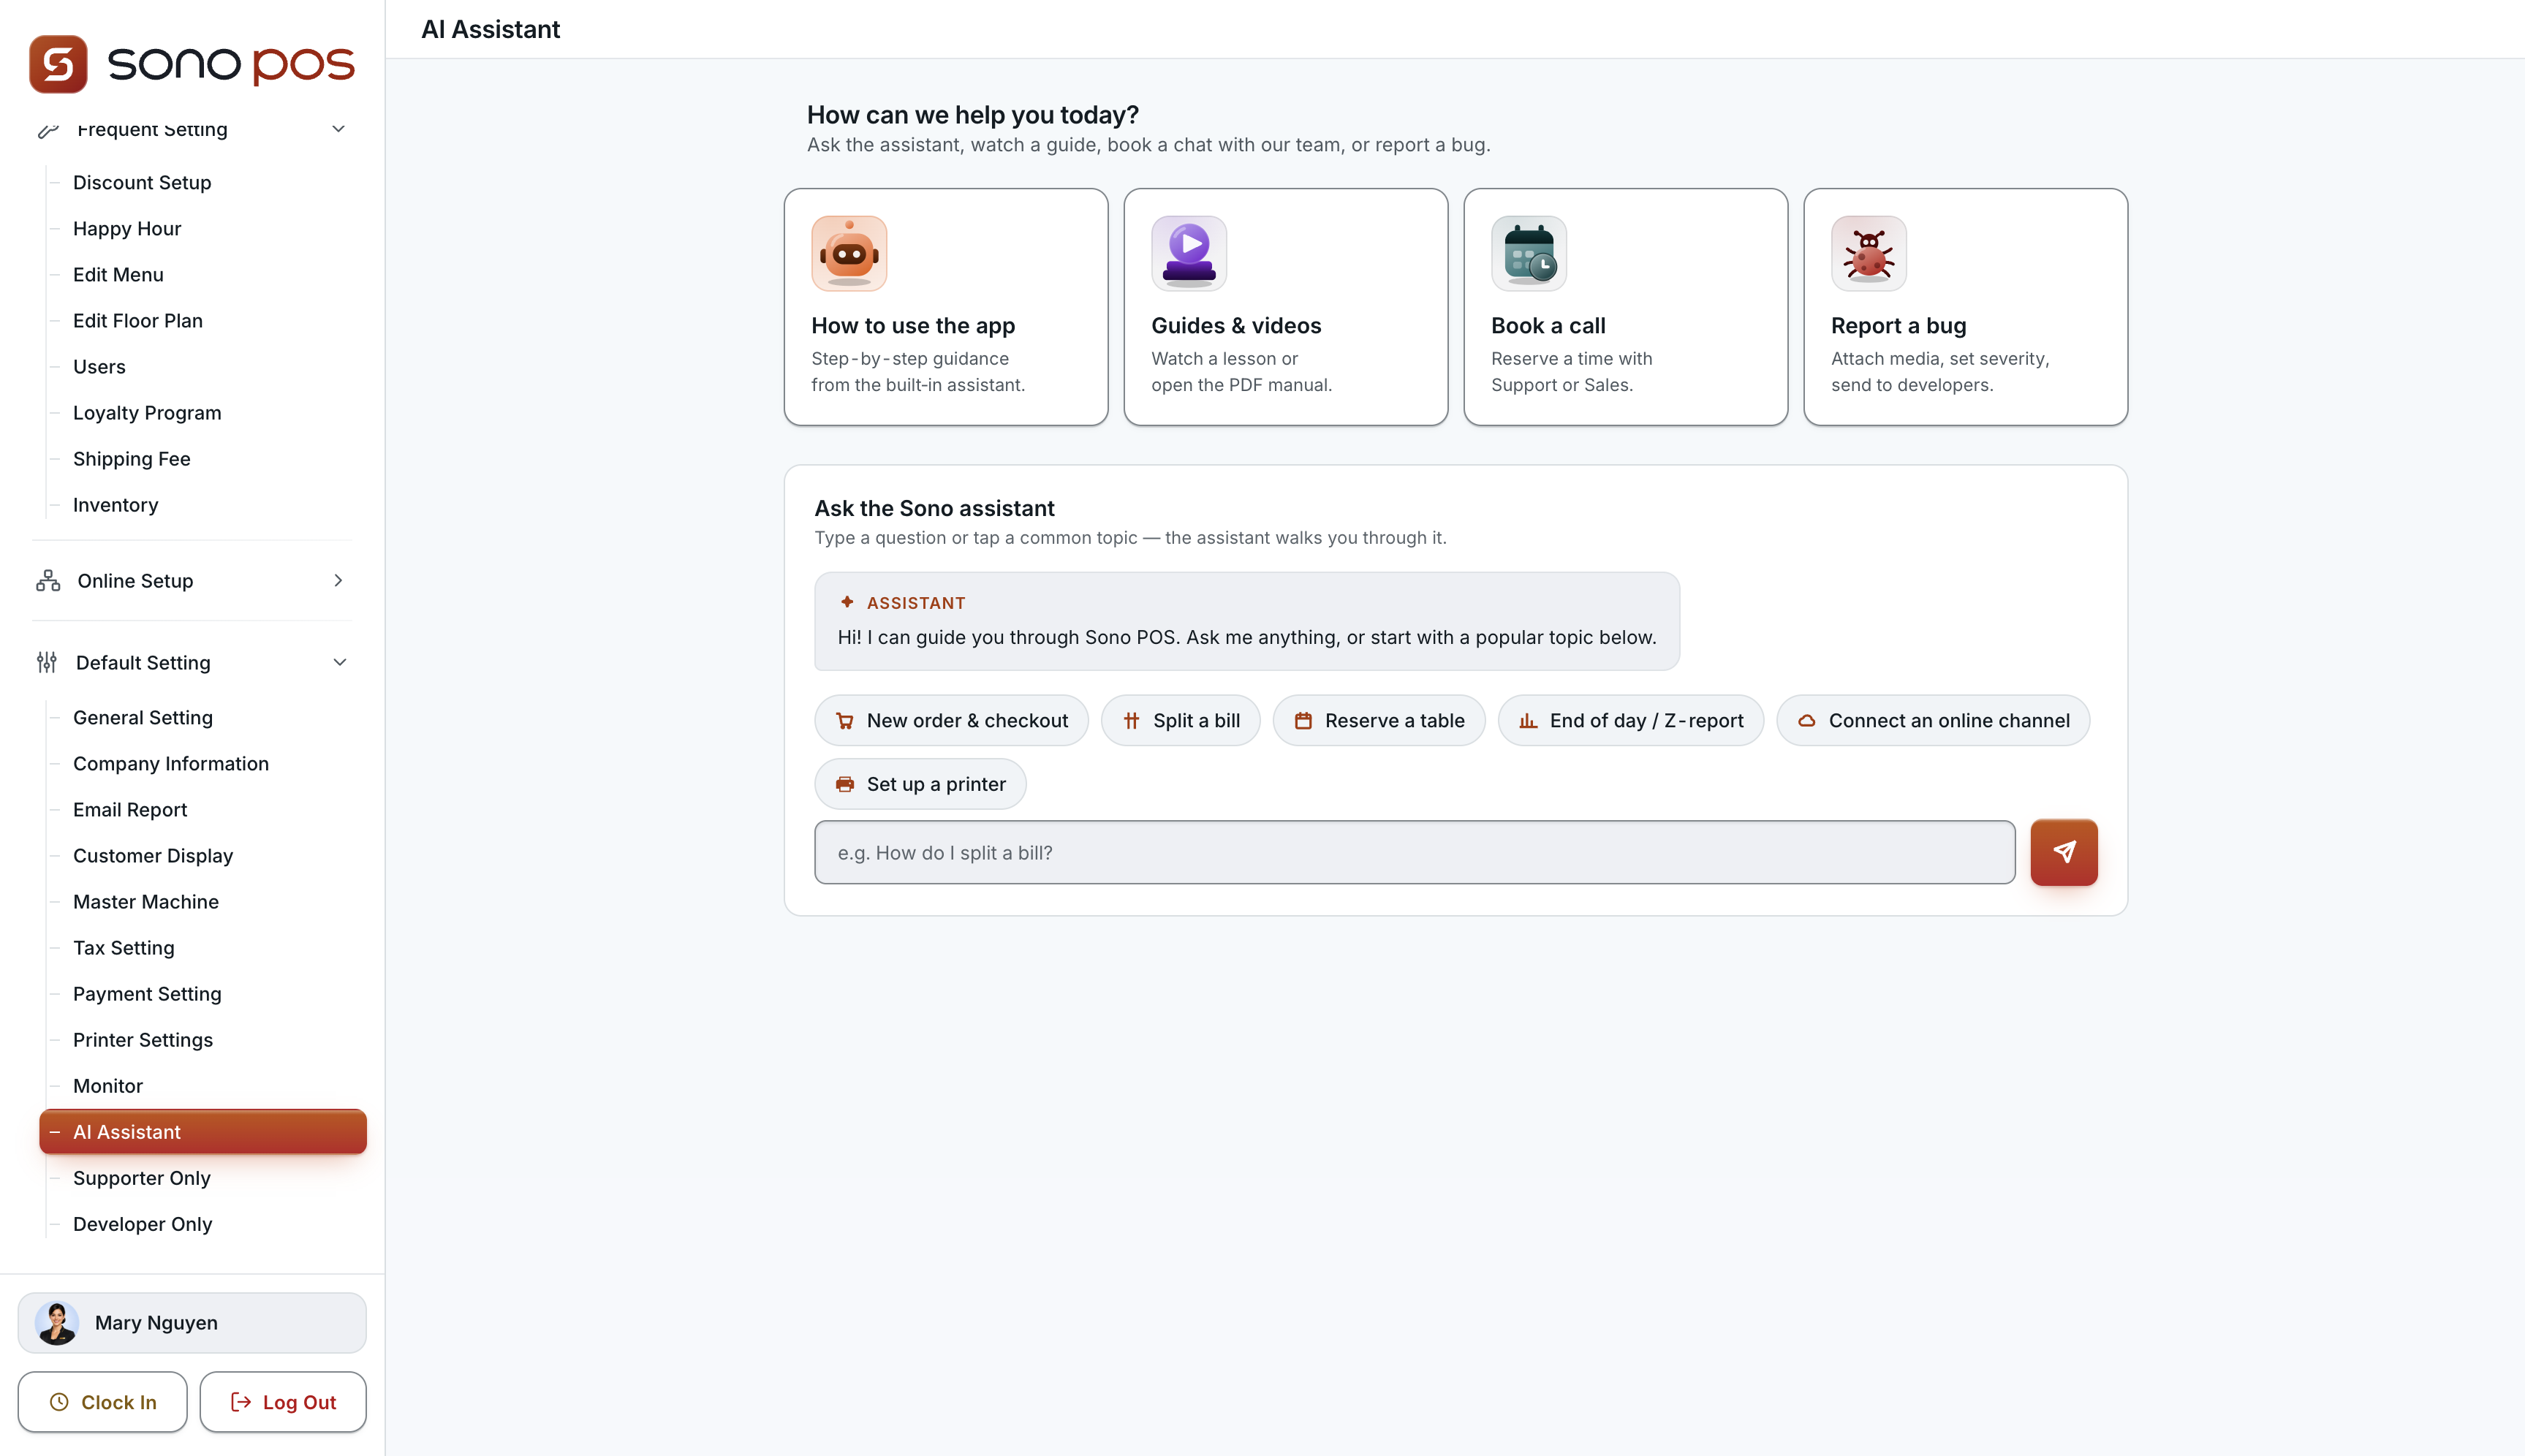Choose the New order & checkout topic
The width and height of the screenshot is (2525, 1456).
point(951,720)
